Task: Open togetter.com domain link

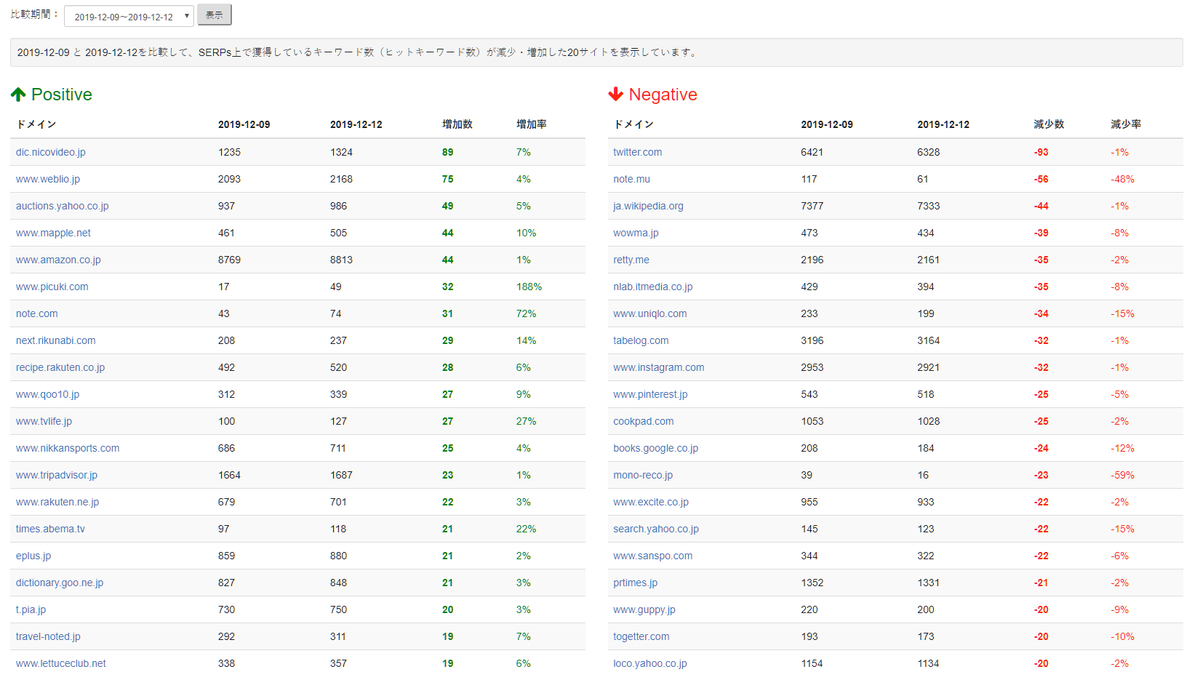Action: coord(642,637)
